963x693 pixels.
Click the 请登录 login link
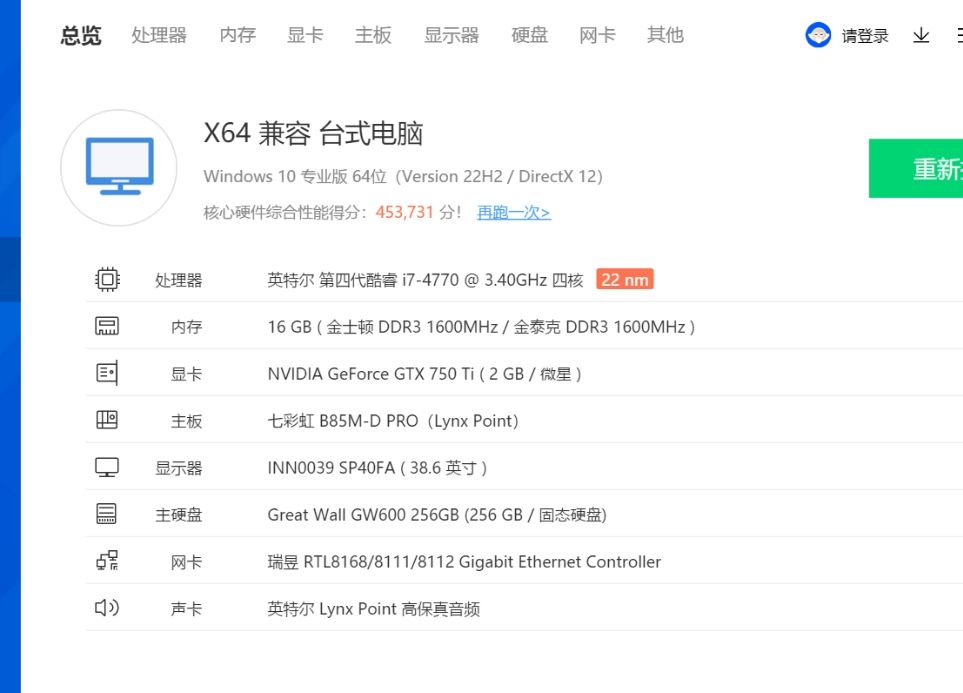coord(865,36)
